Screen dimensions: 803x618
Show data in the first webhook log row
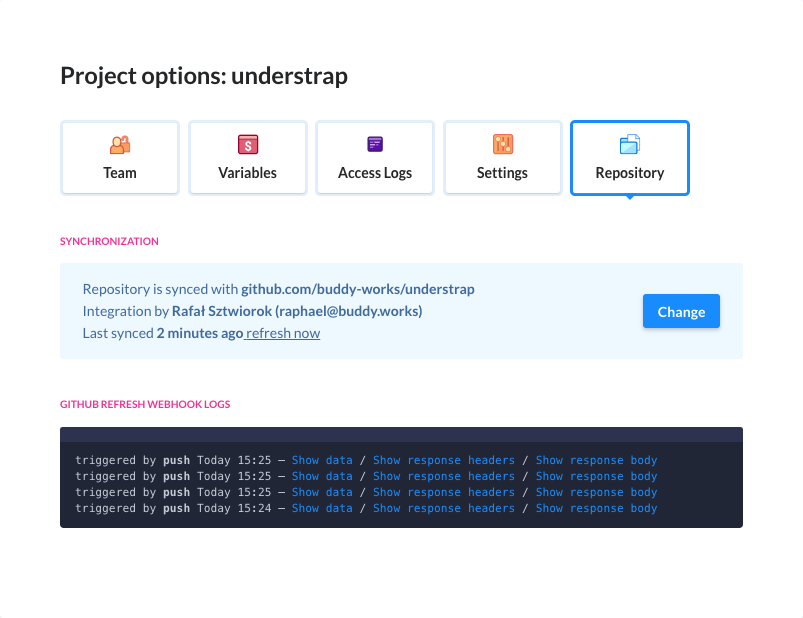pos(322,460)
